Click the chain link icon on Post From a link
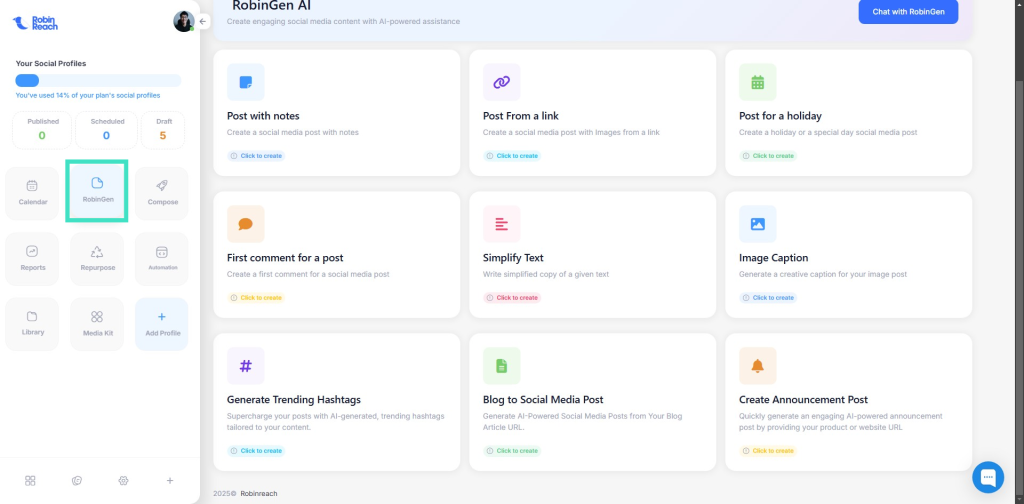Viewport: 1024px width, 504px height. [502, 82]
